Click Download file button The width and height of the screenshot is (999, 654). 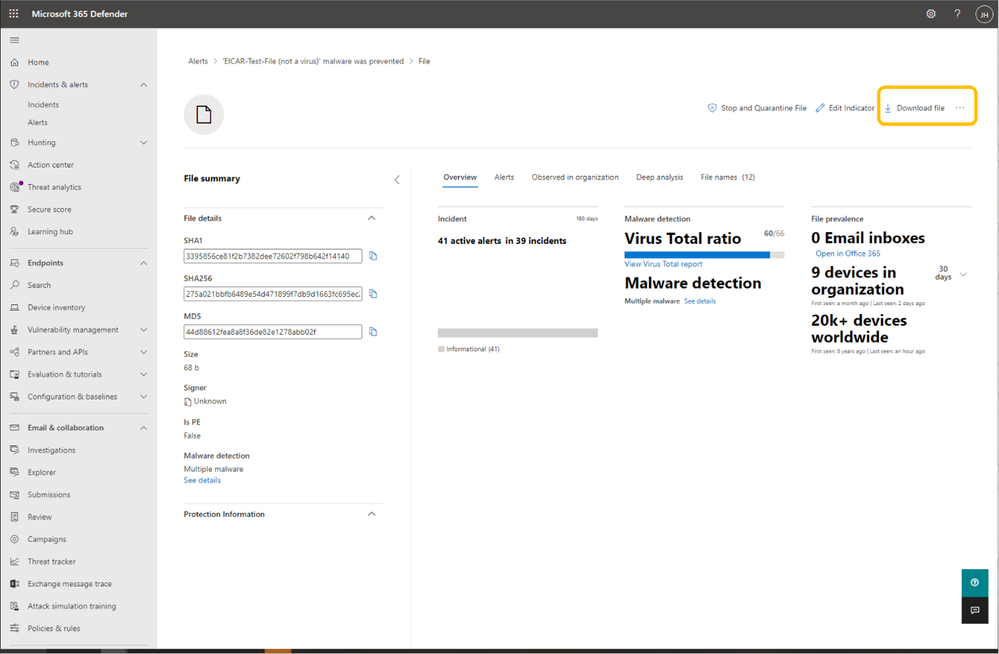914,108
